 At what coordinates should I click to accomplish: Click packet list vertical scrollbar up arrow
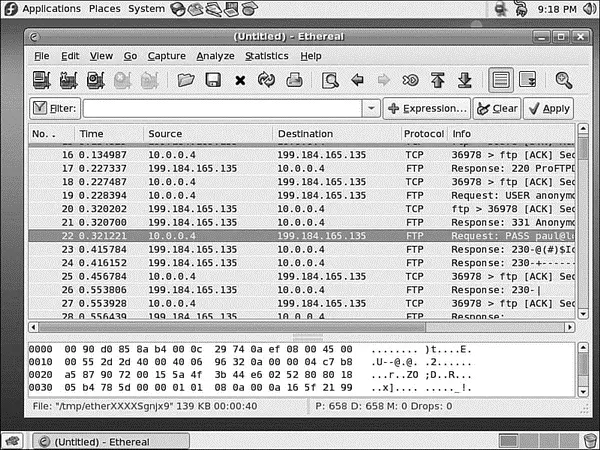pos(583,129)
